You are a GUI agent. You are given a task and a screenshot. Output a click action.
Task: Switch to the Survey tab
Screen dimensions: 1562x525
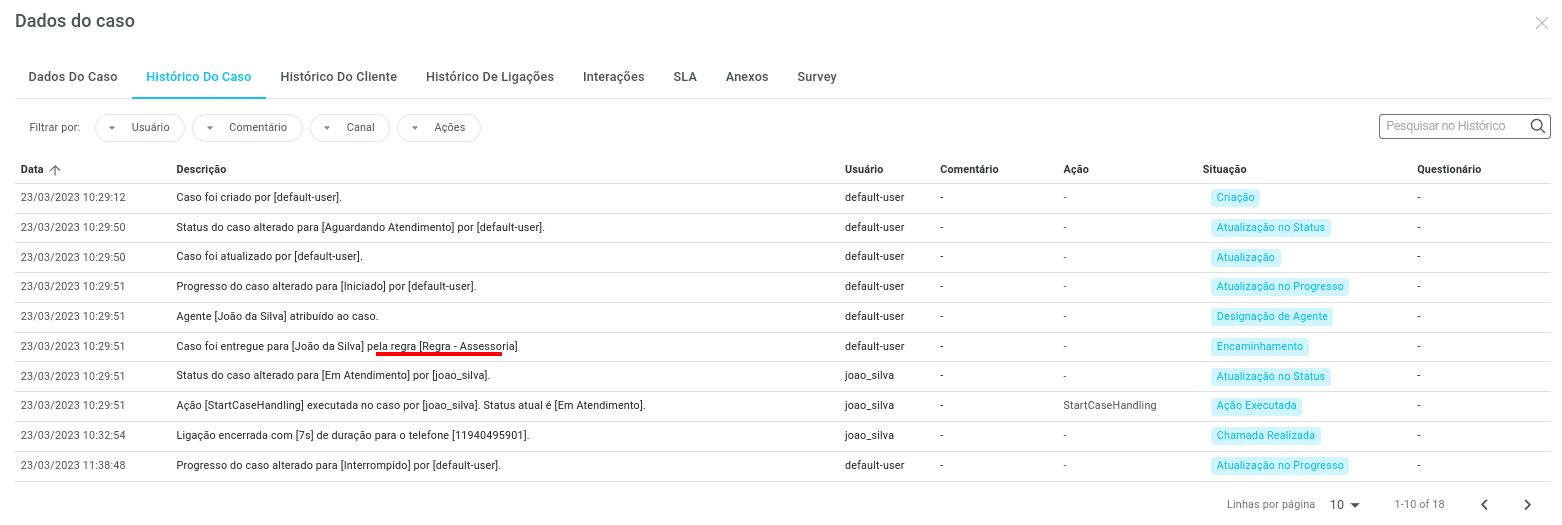pos(816,77)
